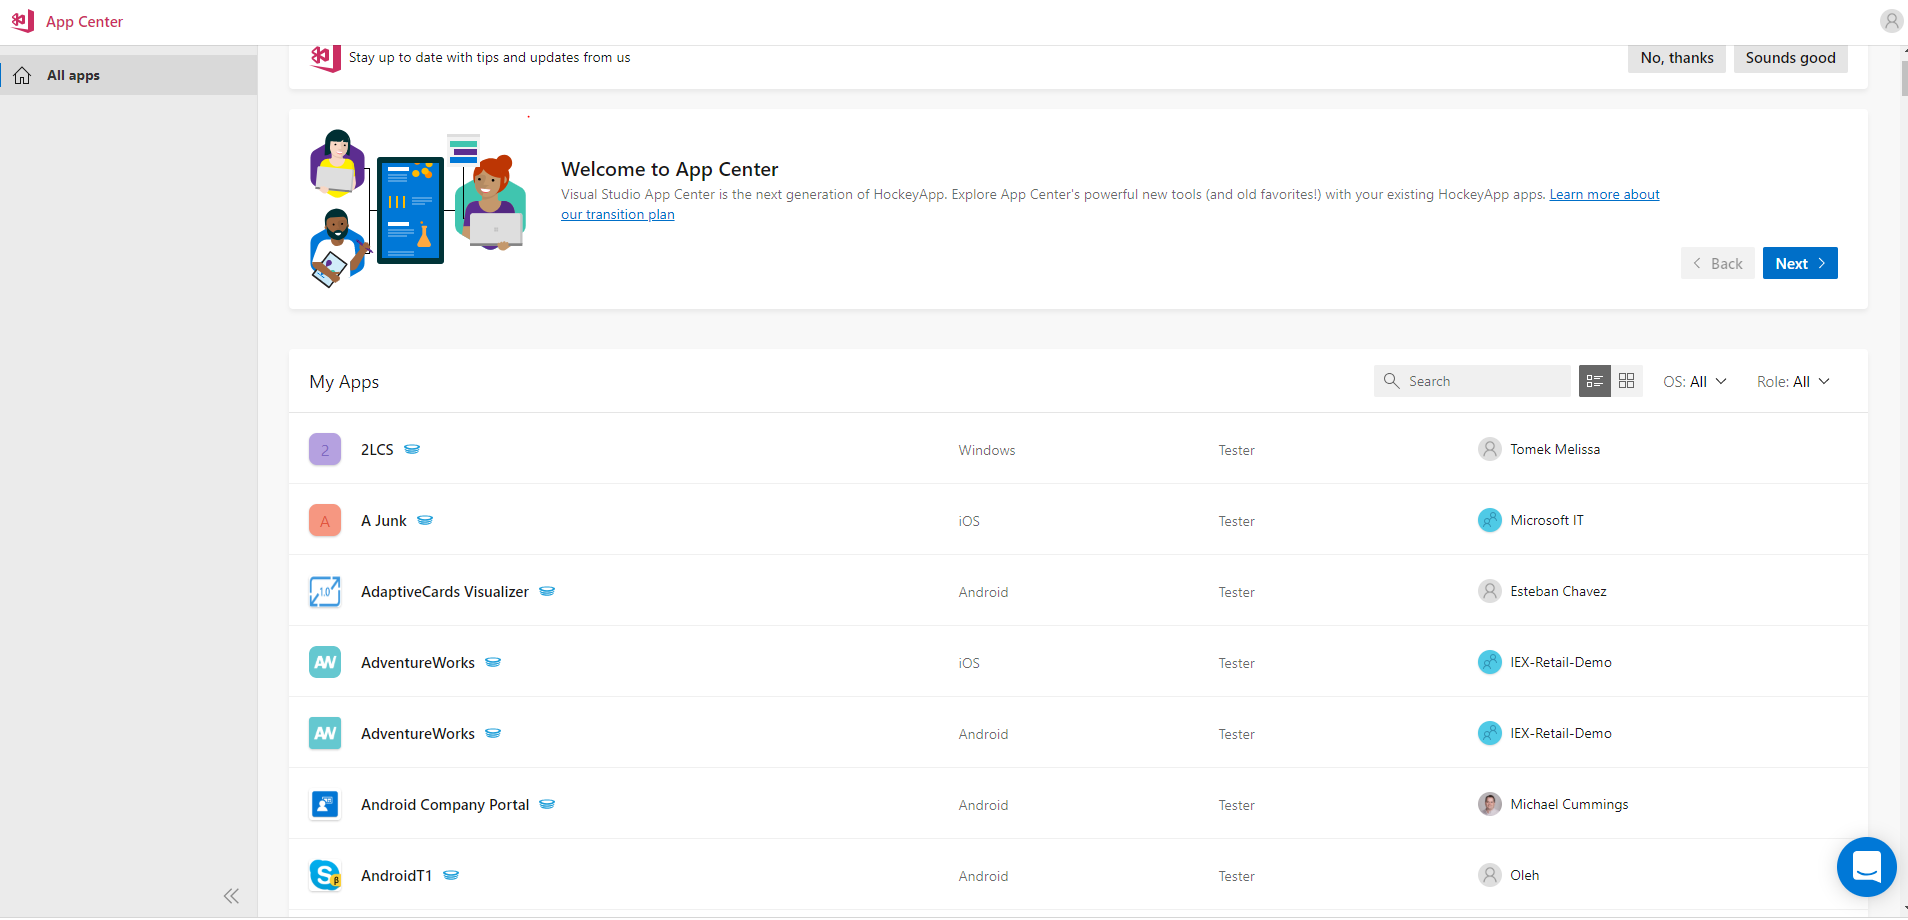Click Esteban Chavez owner avatar

click(x=1490, y=591)
